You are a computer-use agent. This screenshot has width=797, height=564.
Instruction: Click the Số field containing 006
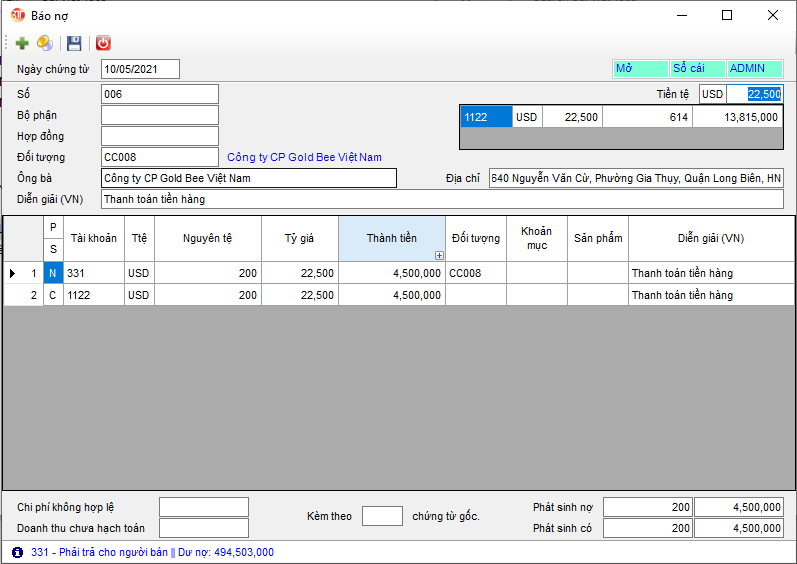pos(159,94)
